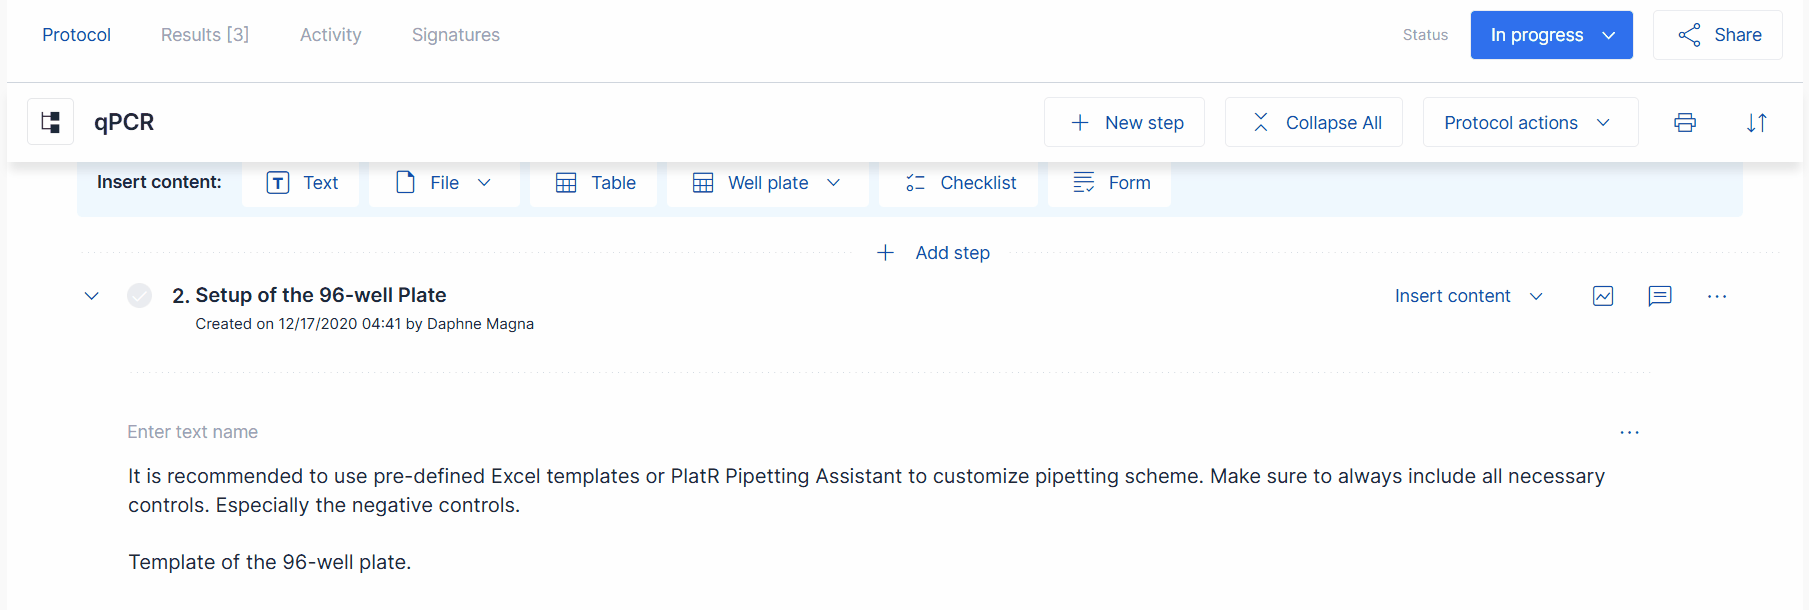
Task: Collapse the Setup of 96-well Plate step
Action: click(92, 295)
